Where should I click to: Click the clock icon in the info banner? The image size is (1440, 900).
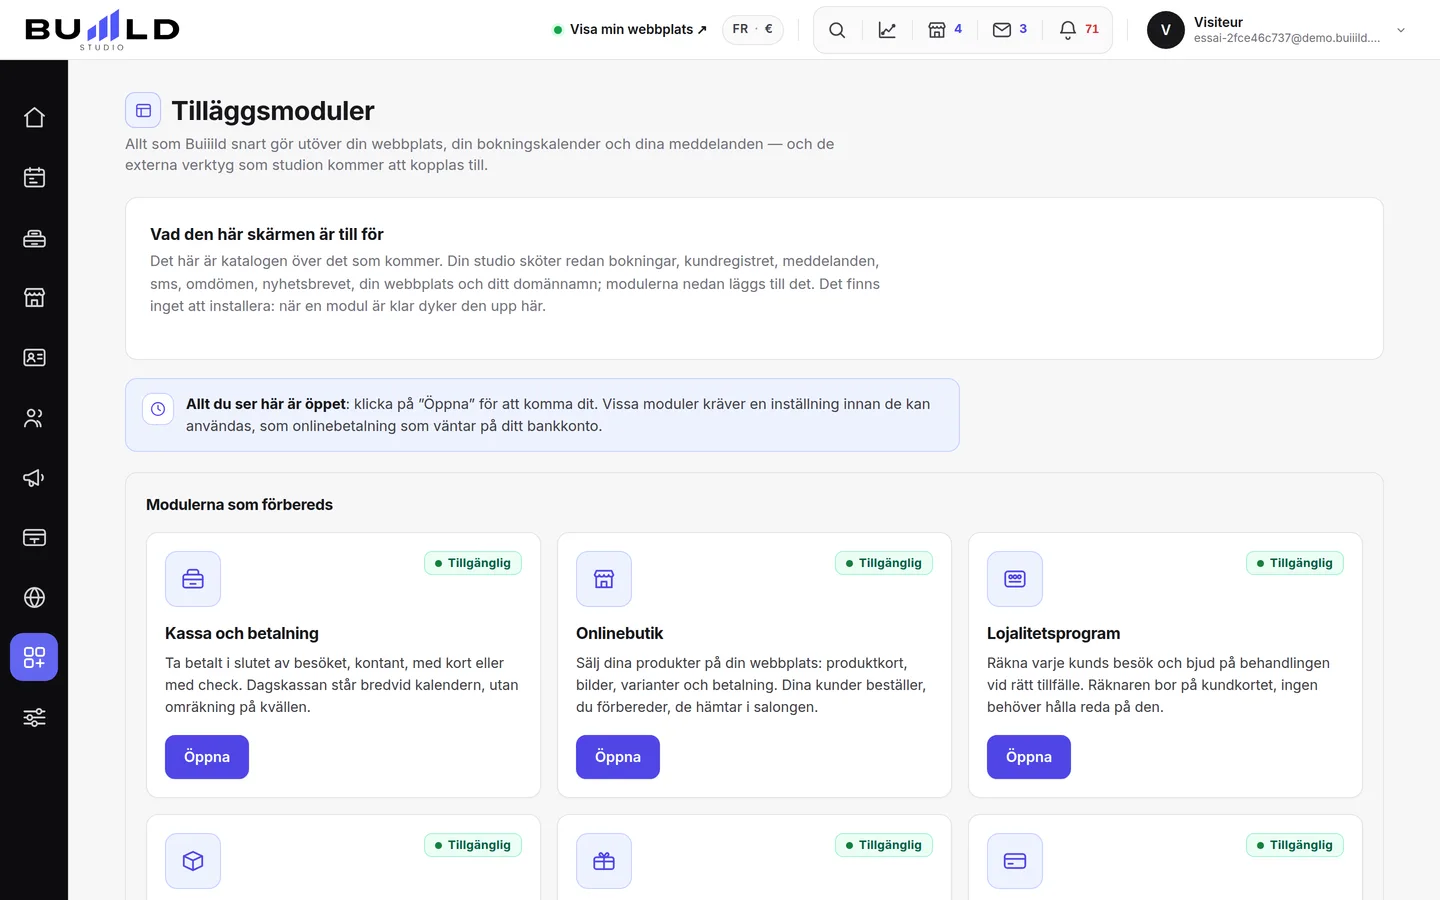158,409
